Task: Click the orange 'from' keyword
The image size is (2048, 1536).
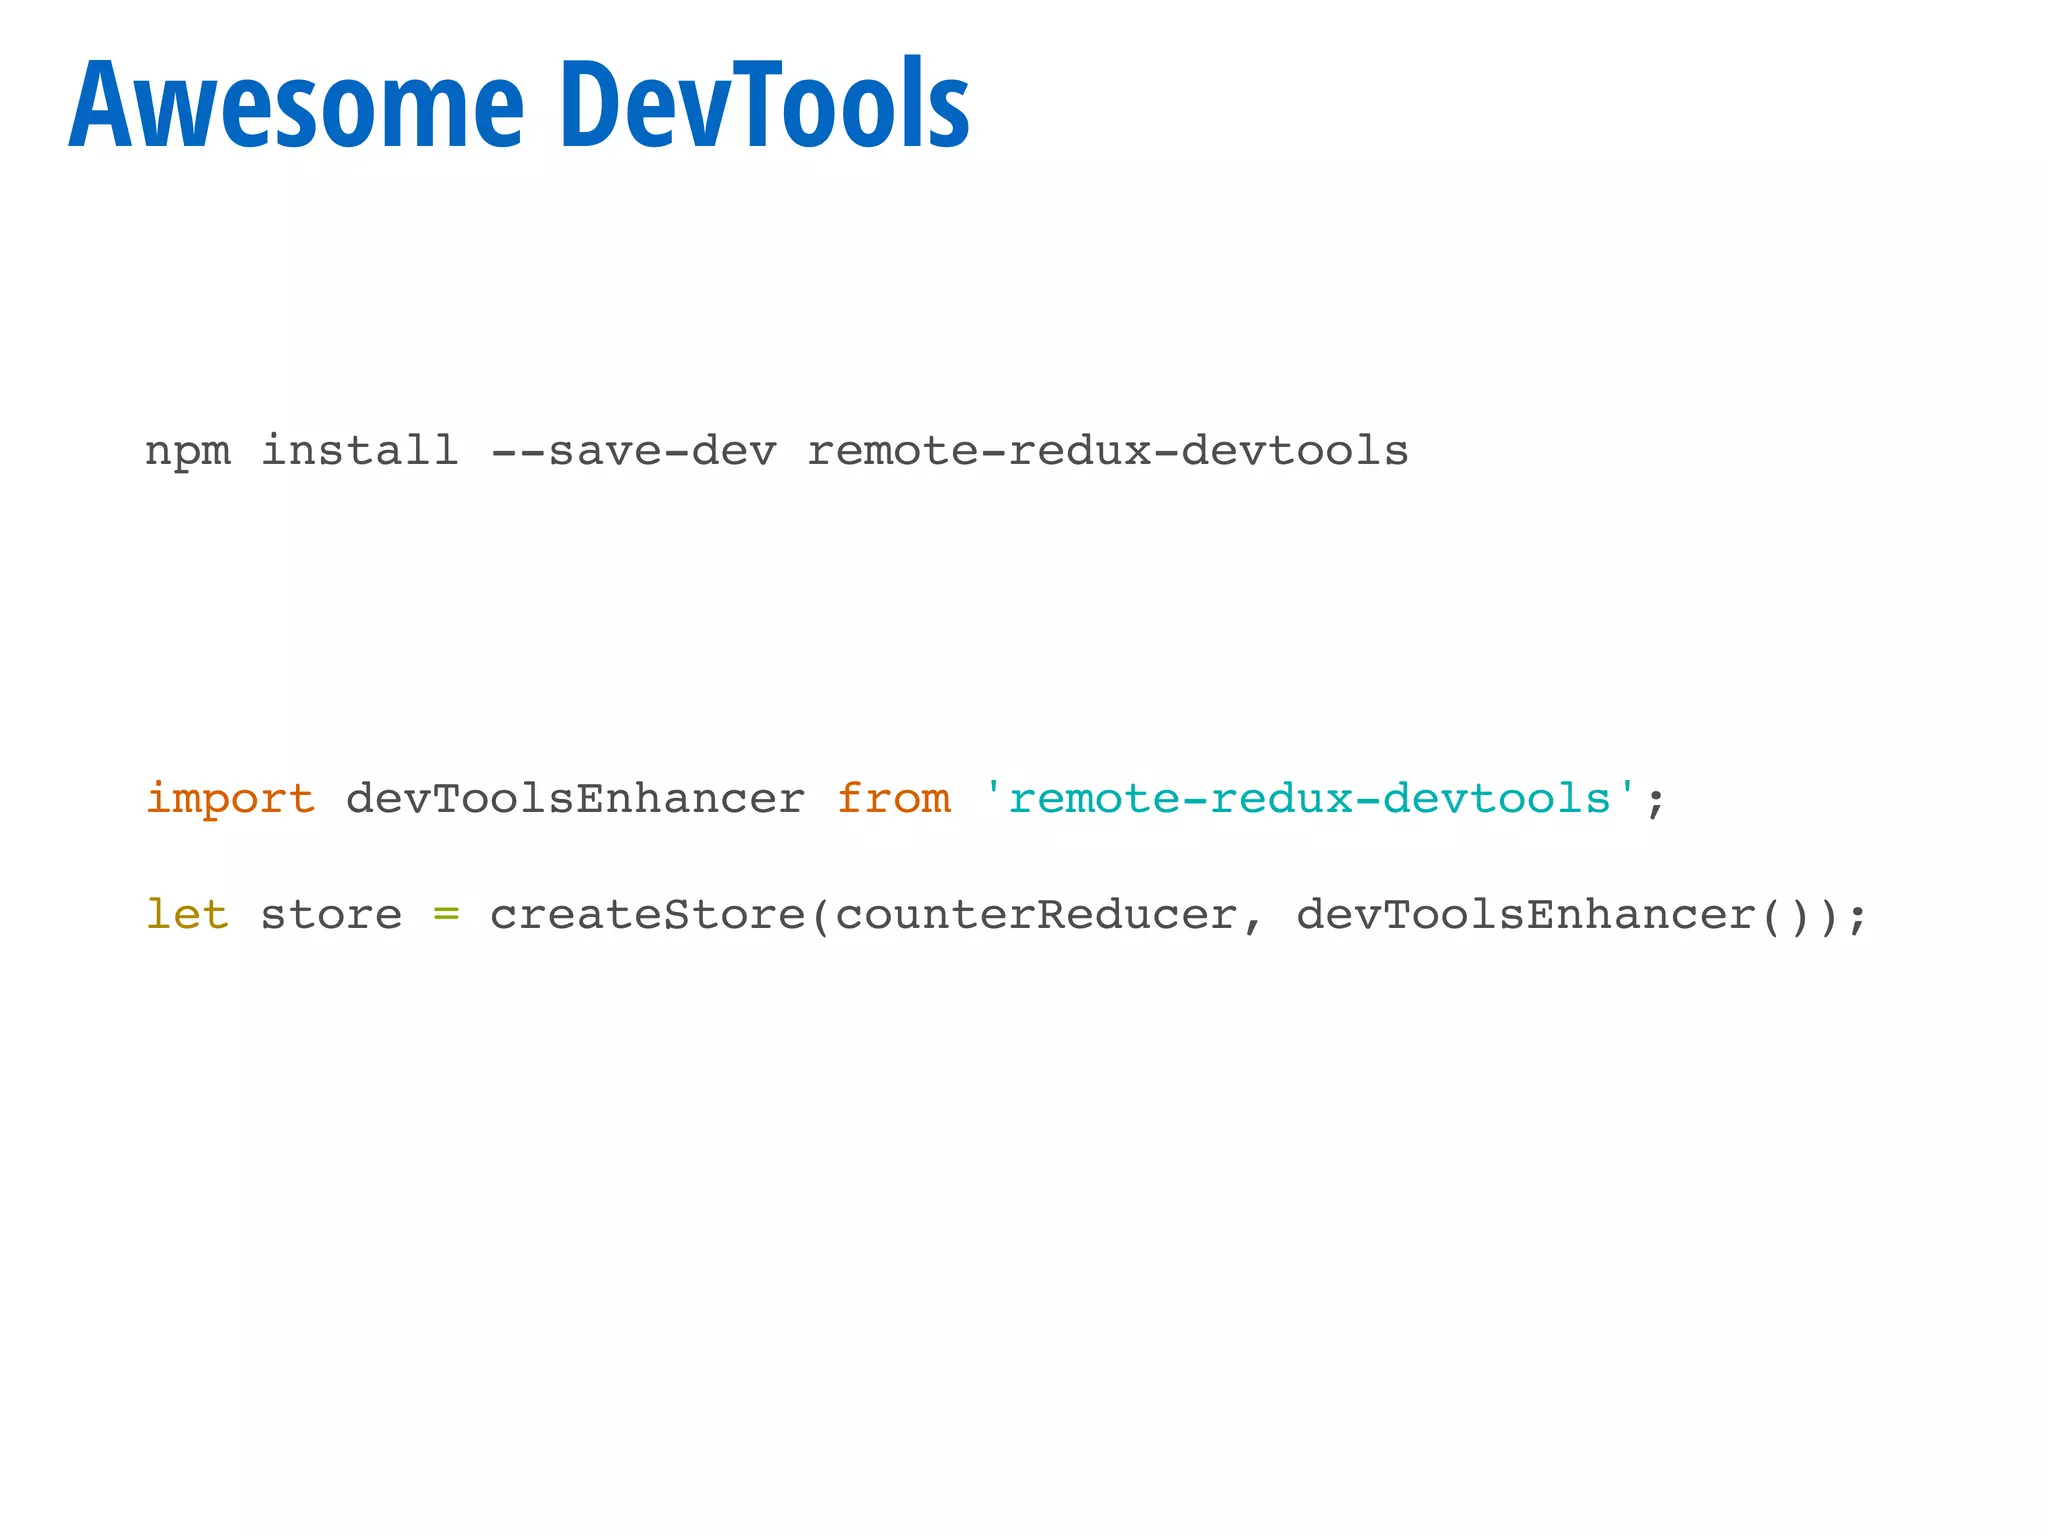Action: point(894,799)
